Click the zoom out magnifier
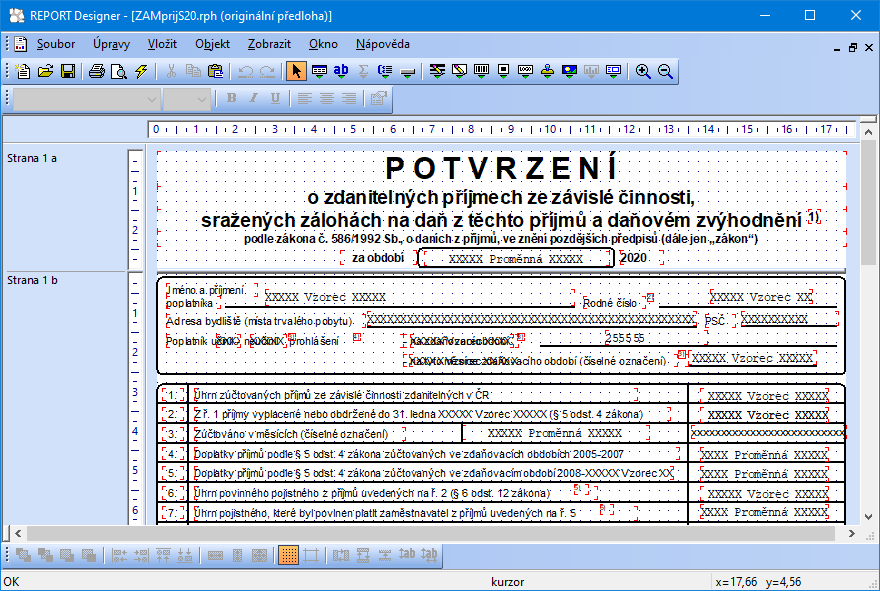880x591 pixels. (665, 71)
